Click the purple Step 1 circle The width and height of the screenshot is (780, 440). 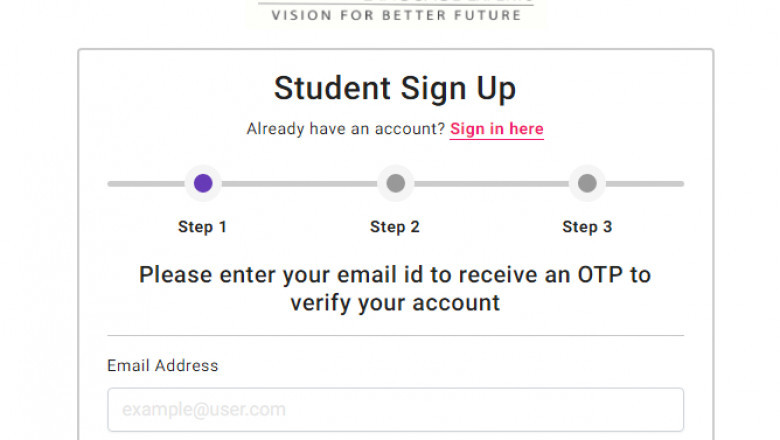pos(203,183)
